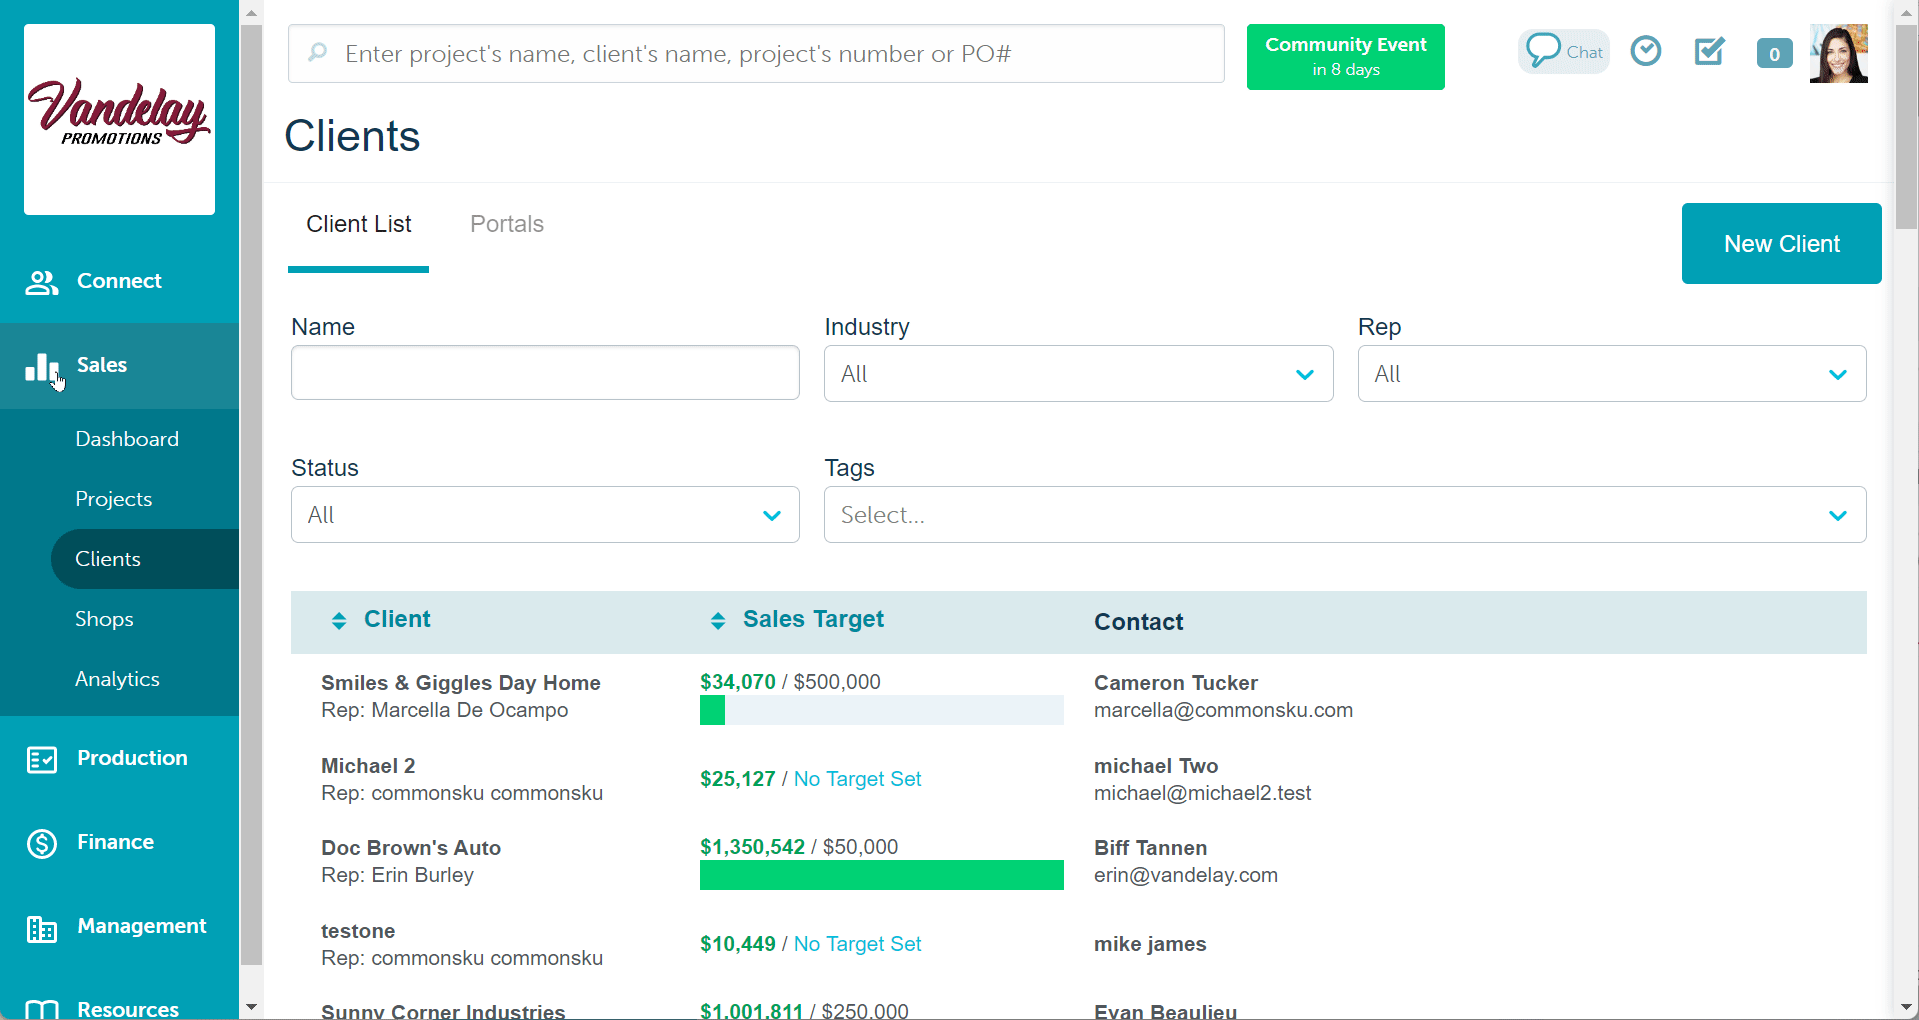Image resolution: width=1919 pixels, height=1020 pixels.
Task: Open the Chat messenger
Action: pyautogui.click(x=1563, y=51)
